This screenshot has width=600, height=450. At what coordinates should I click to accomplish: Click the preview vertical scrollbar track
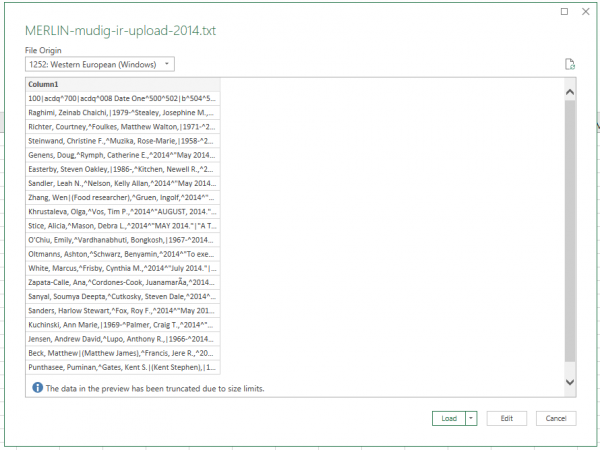click(570, 230)
